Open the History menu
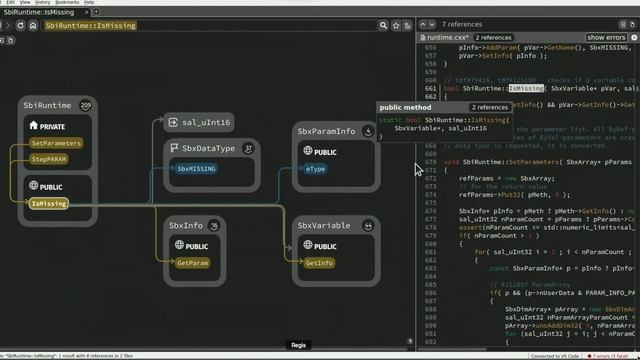 42,2
